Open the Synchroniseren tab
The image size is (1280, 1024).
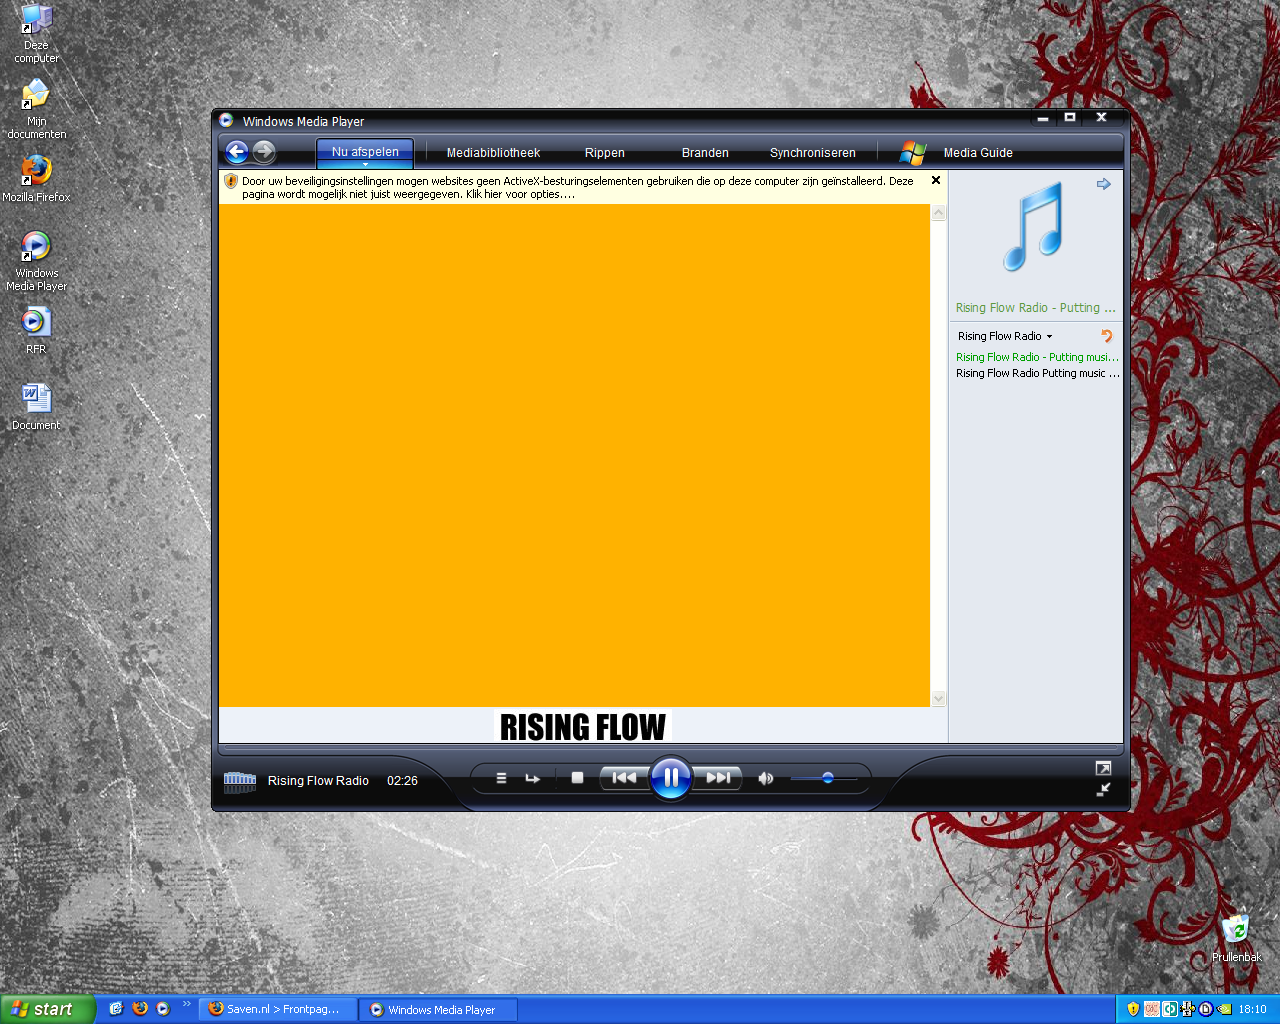click(x=813, y=153)
